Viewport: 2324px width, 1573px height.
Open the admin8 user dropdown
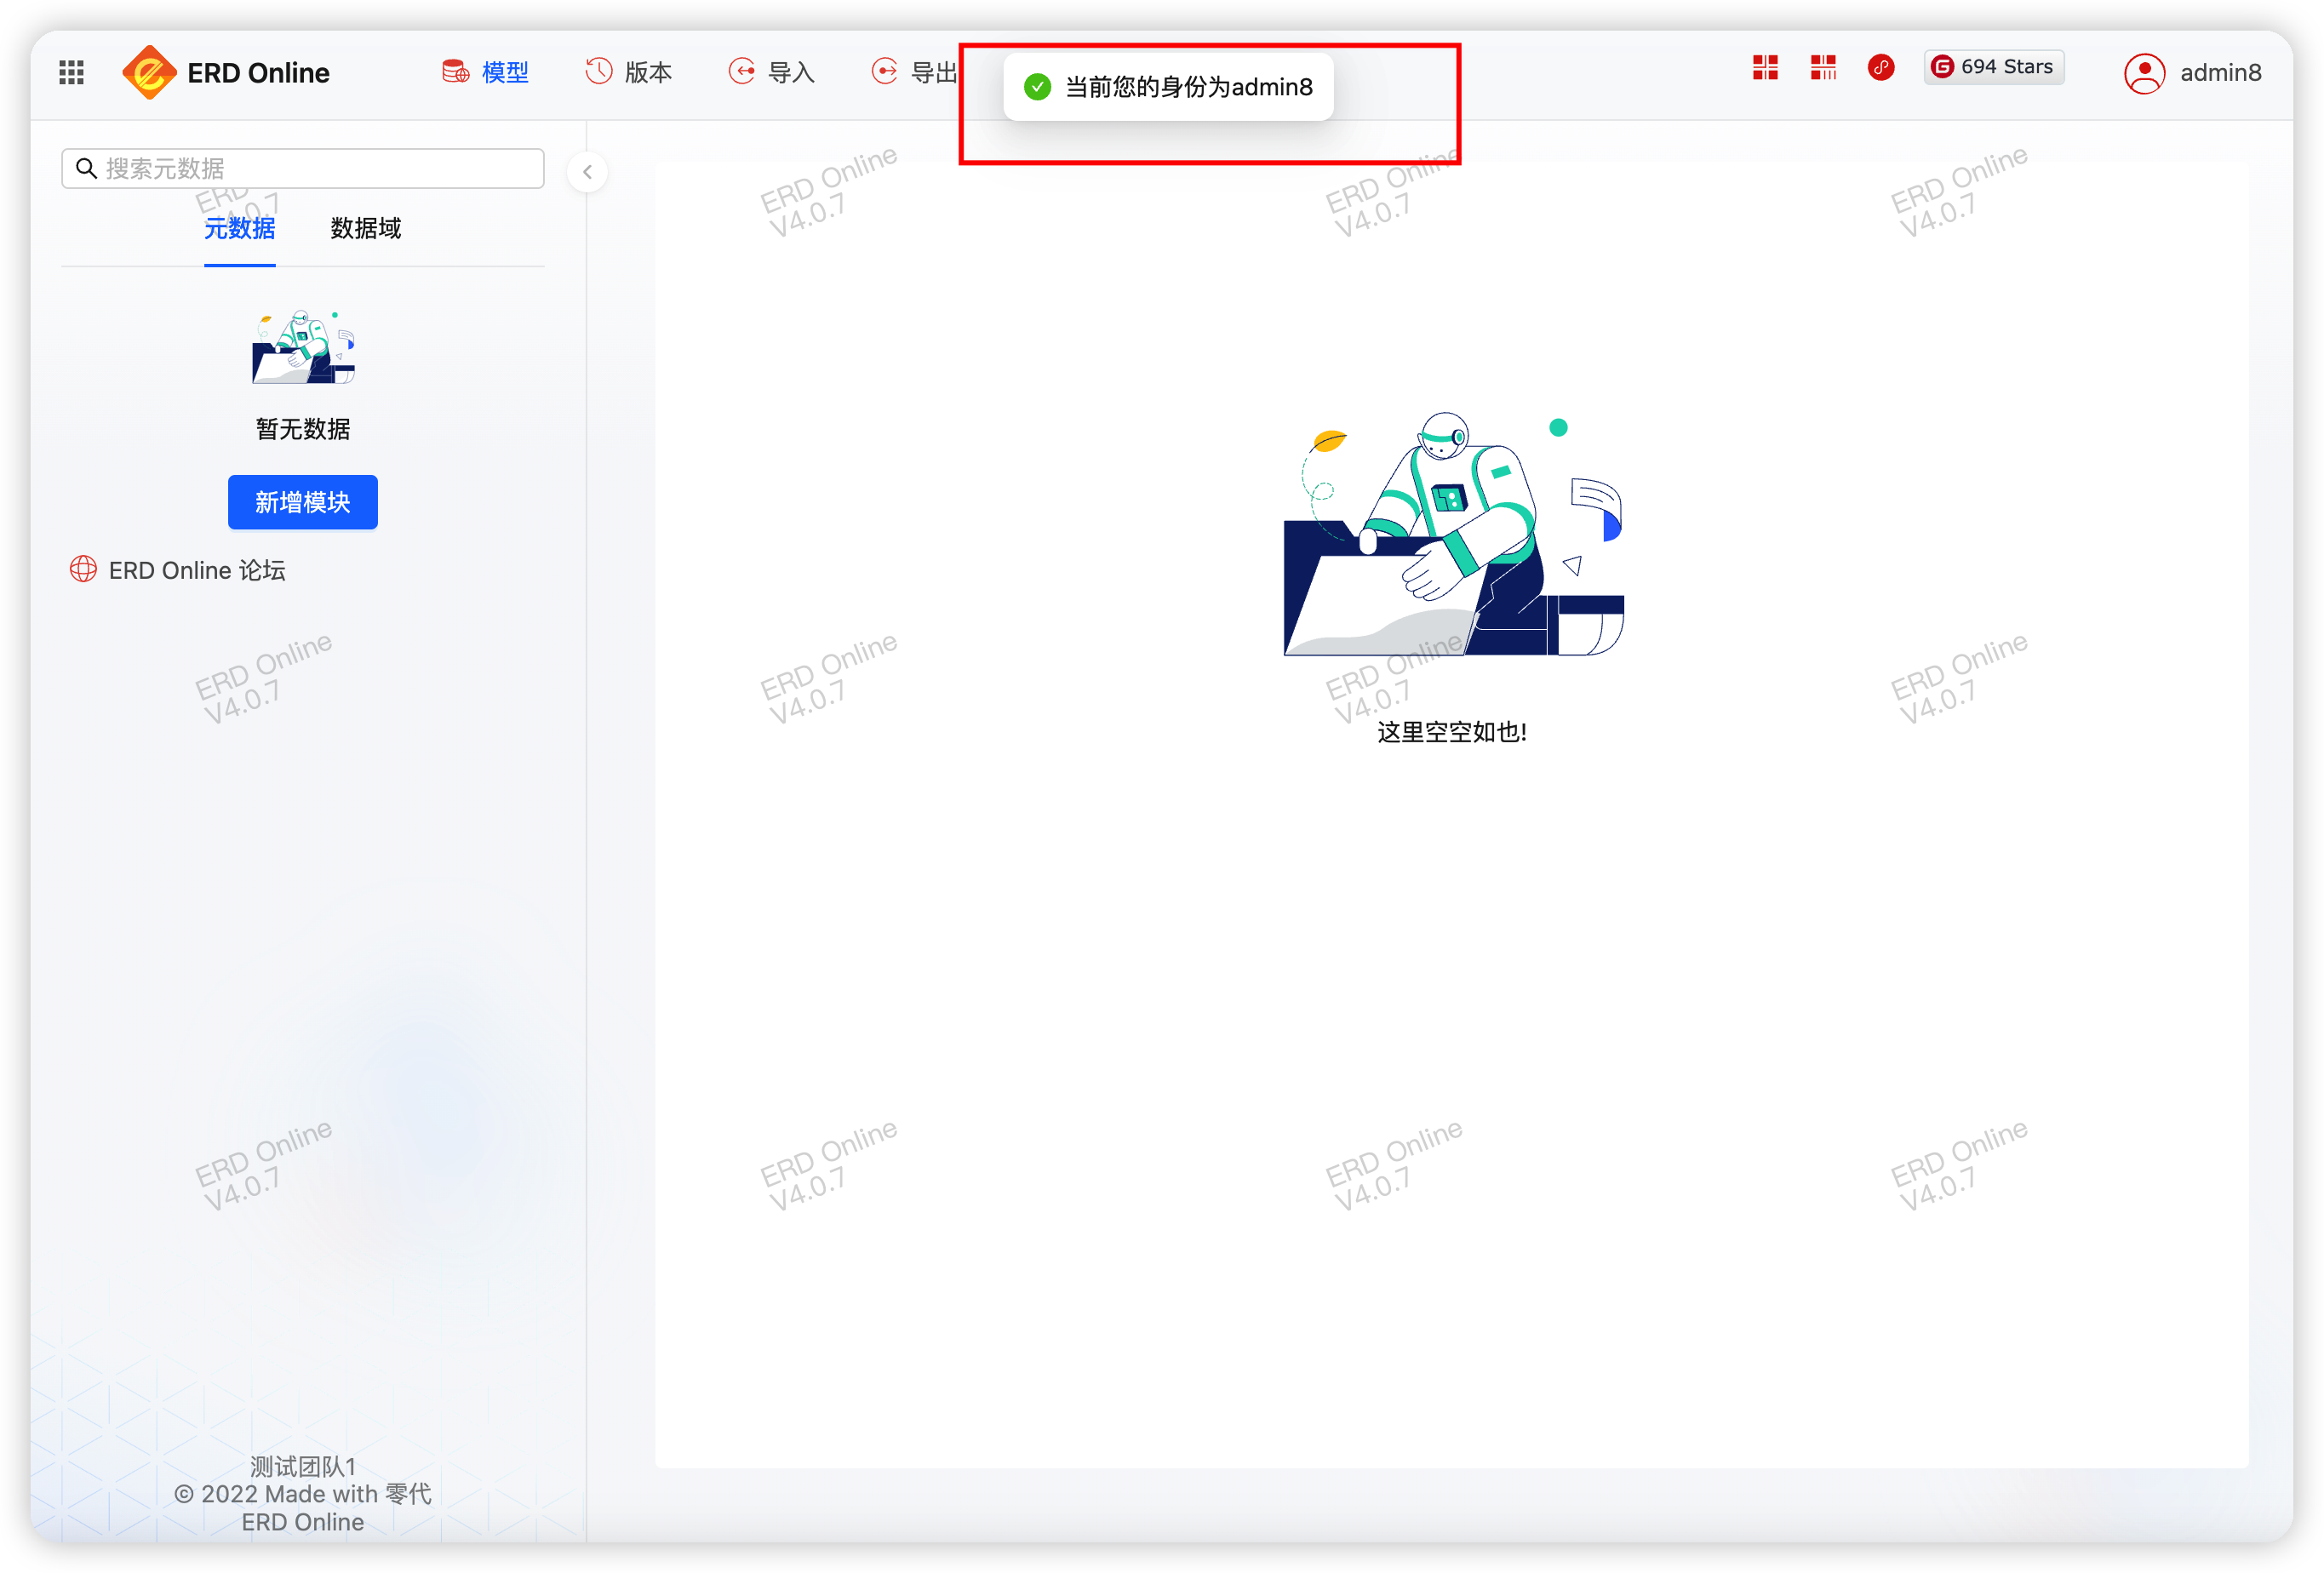(2219, 73)
